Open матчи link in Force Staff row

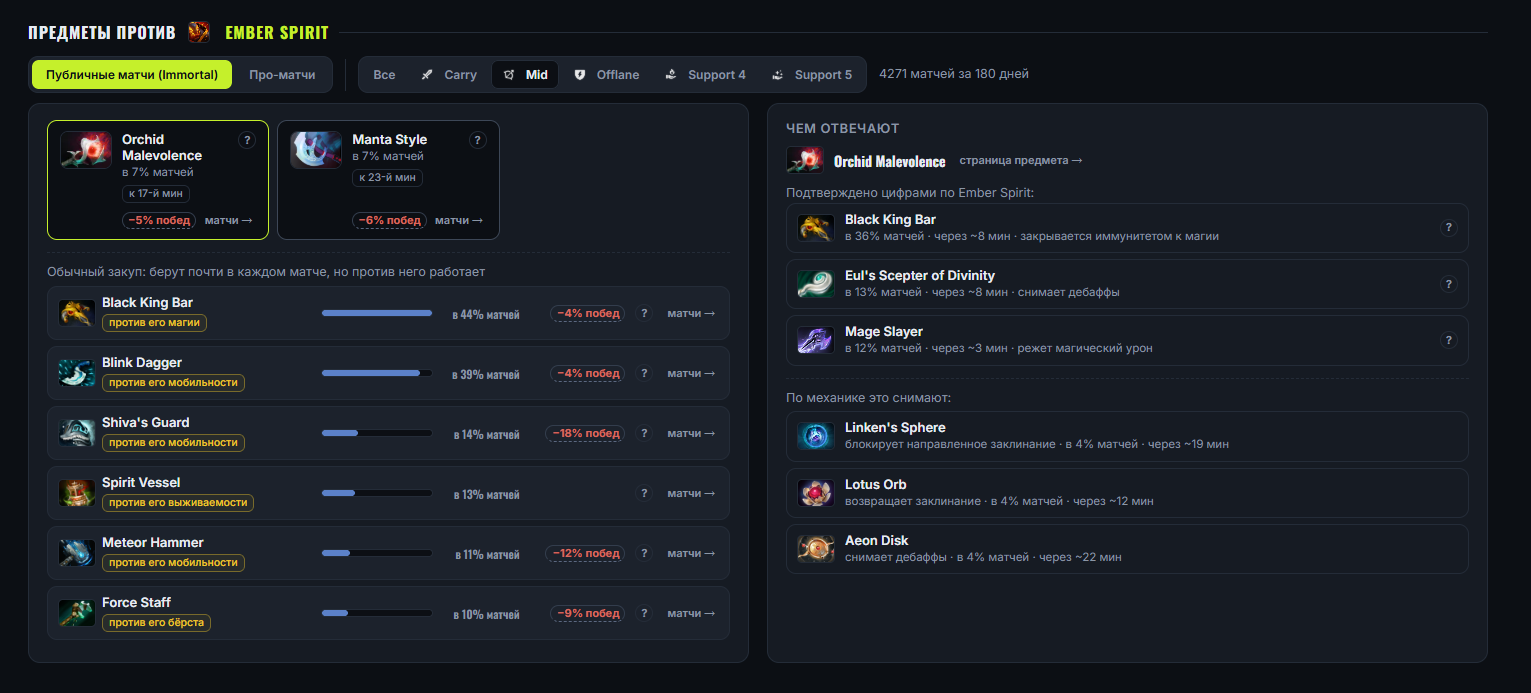(x=692, y=613)
